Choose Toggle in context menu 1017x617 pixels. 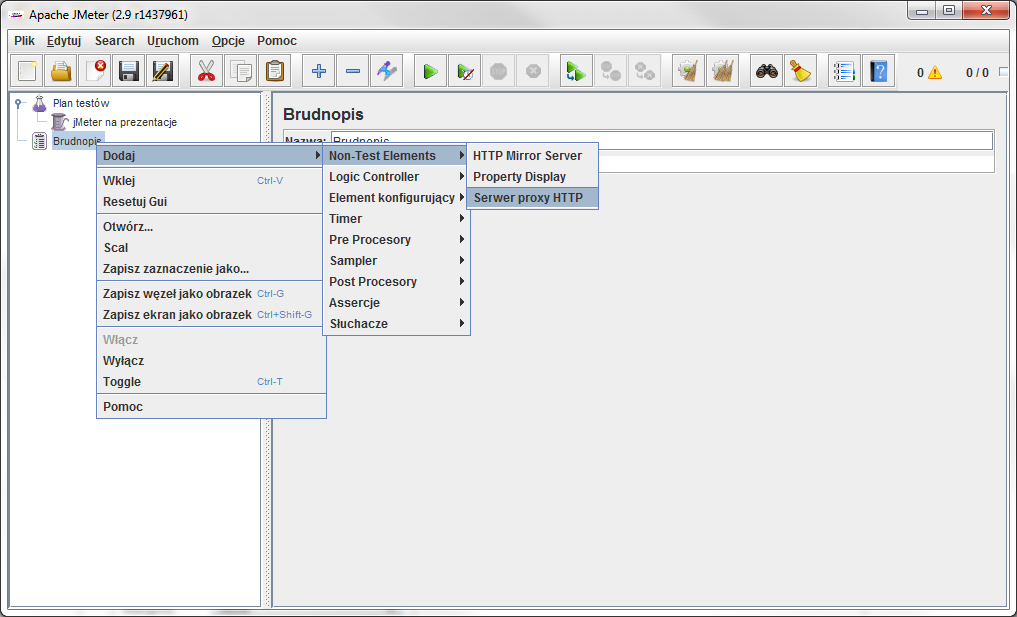[211, 381]
